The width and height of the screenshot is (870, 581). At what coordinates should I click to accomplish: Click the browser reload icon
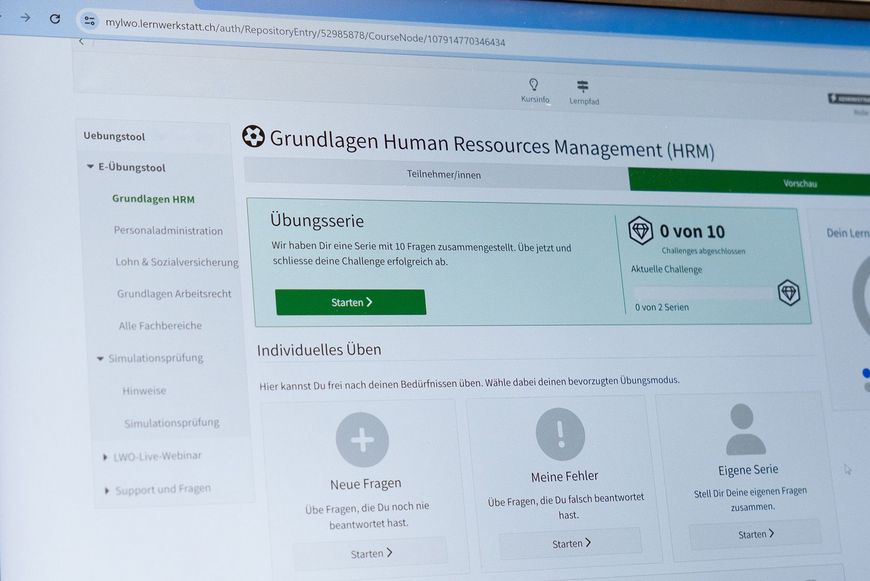55,18
